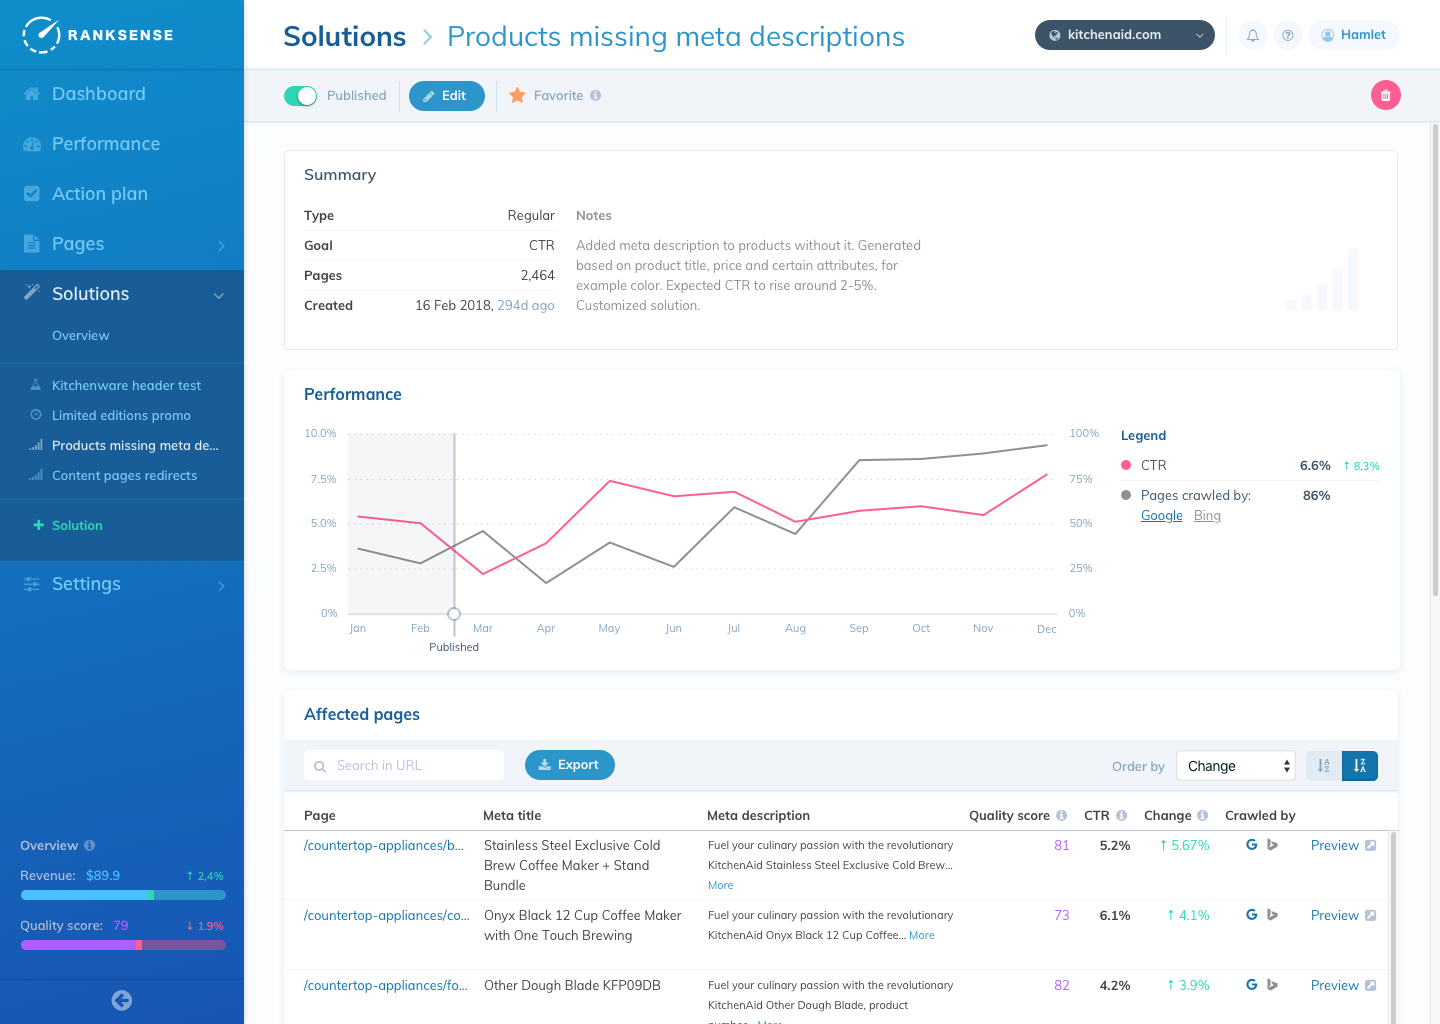Click the RankSense logo
The width and height of the screenshot is (1440, 1024).
point(98,35)
